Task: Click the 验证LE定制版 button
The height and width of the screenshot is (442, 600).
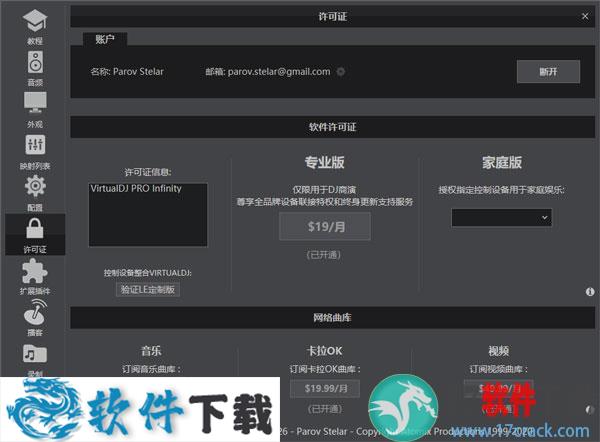Action: click(148, 290)
